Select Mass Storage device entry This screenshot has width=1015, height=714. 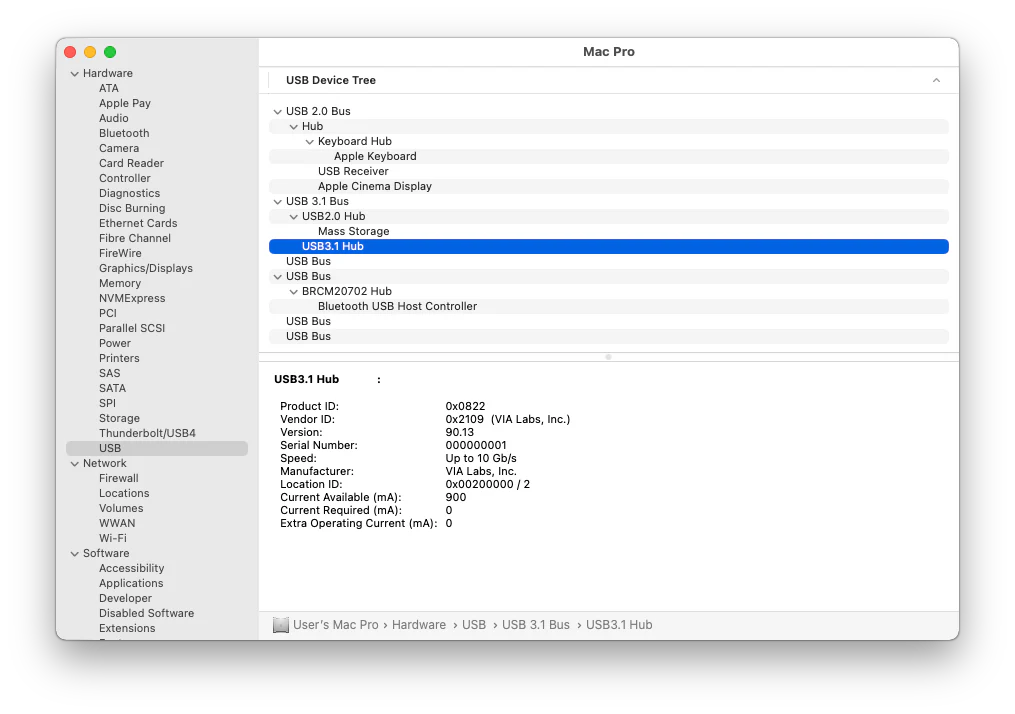pos(353,231)
